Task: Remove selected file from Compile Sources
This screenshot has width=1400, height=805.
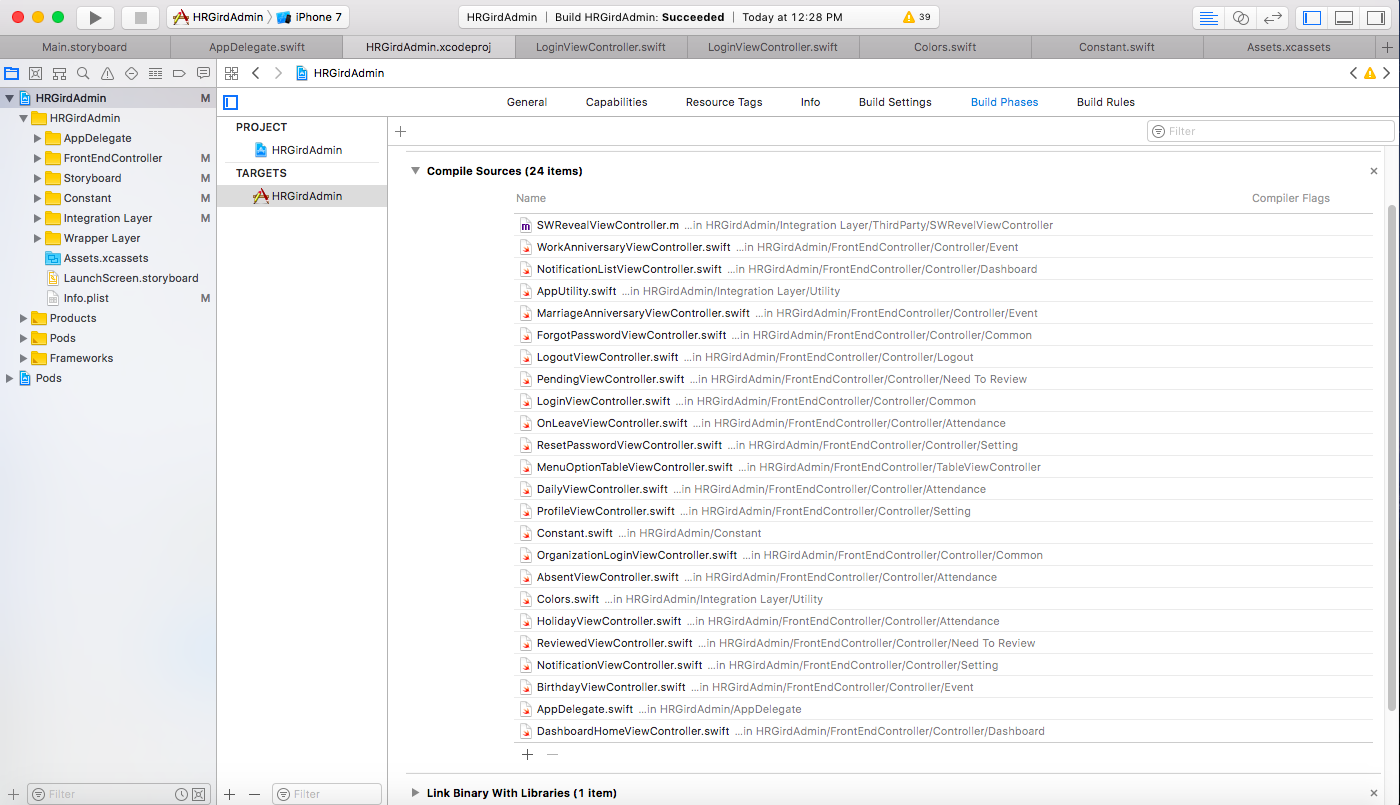Action: click(x=552, y=755)
